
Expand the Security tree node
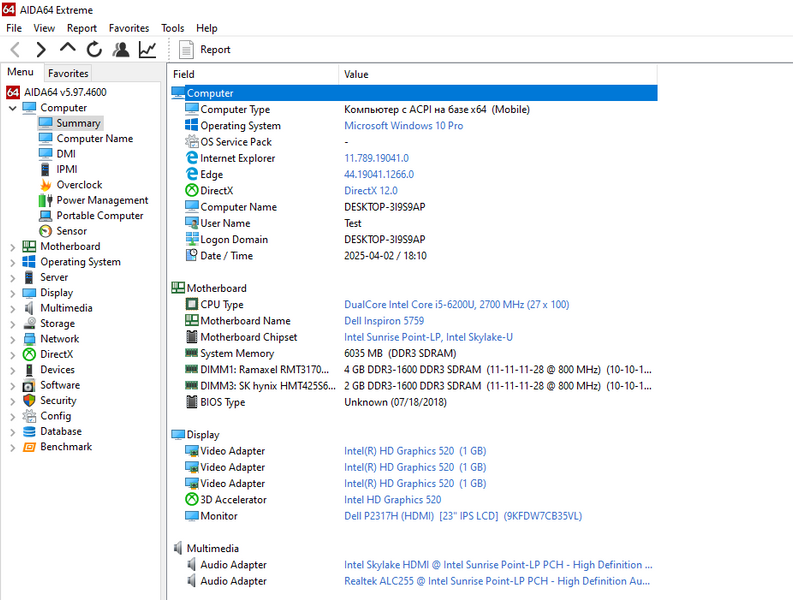point(13,402)
